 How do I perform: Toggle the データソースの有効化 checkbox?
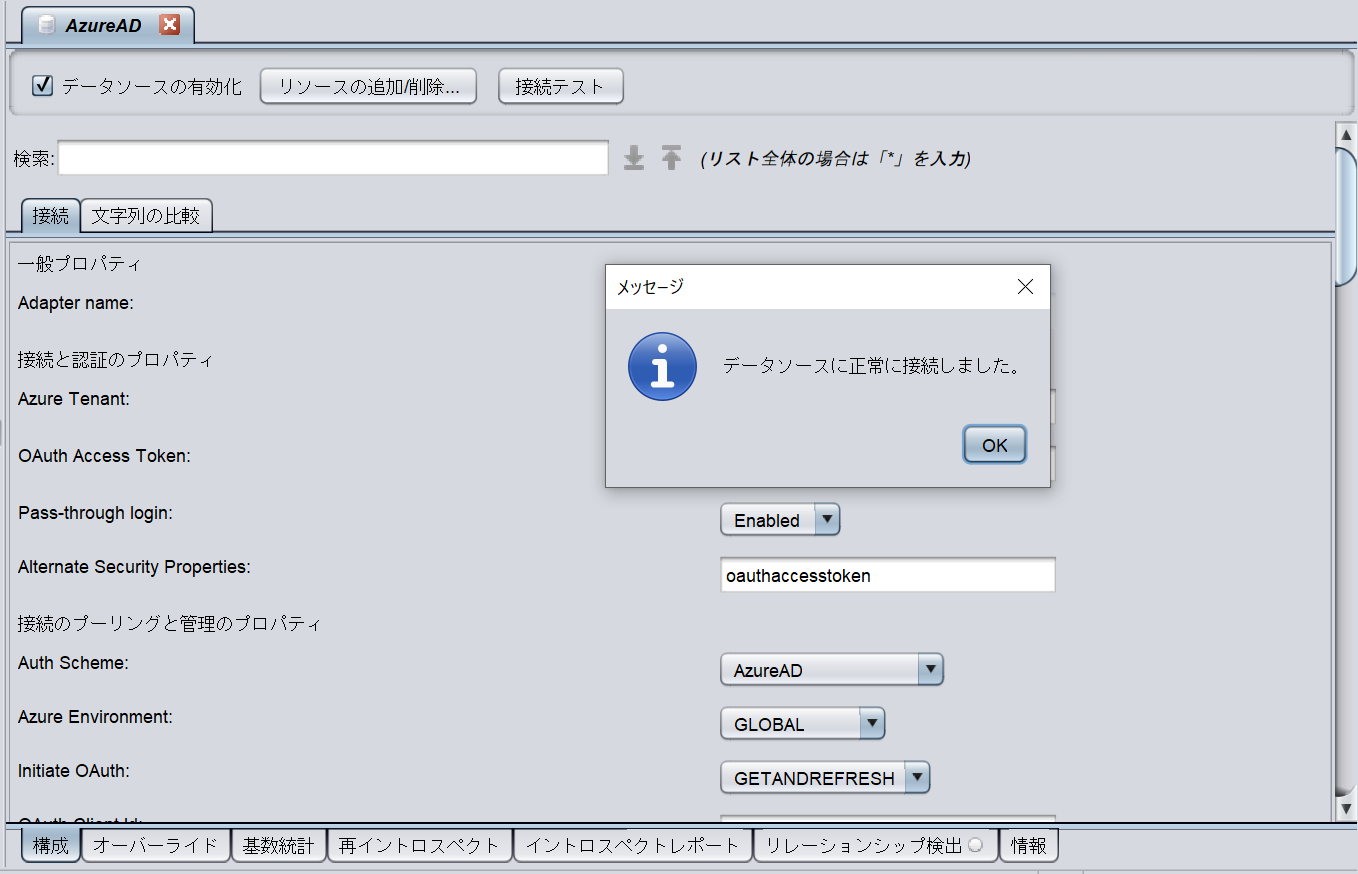click(x=42, y=86)
